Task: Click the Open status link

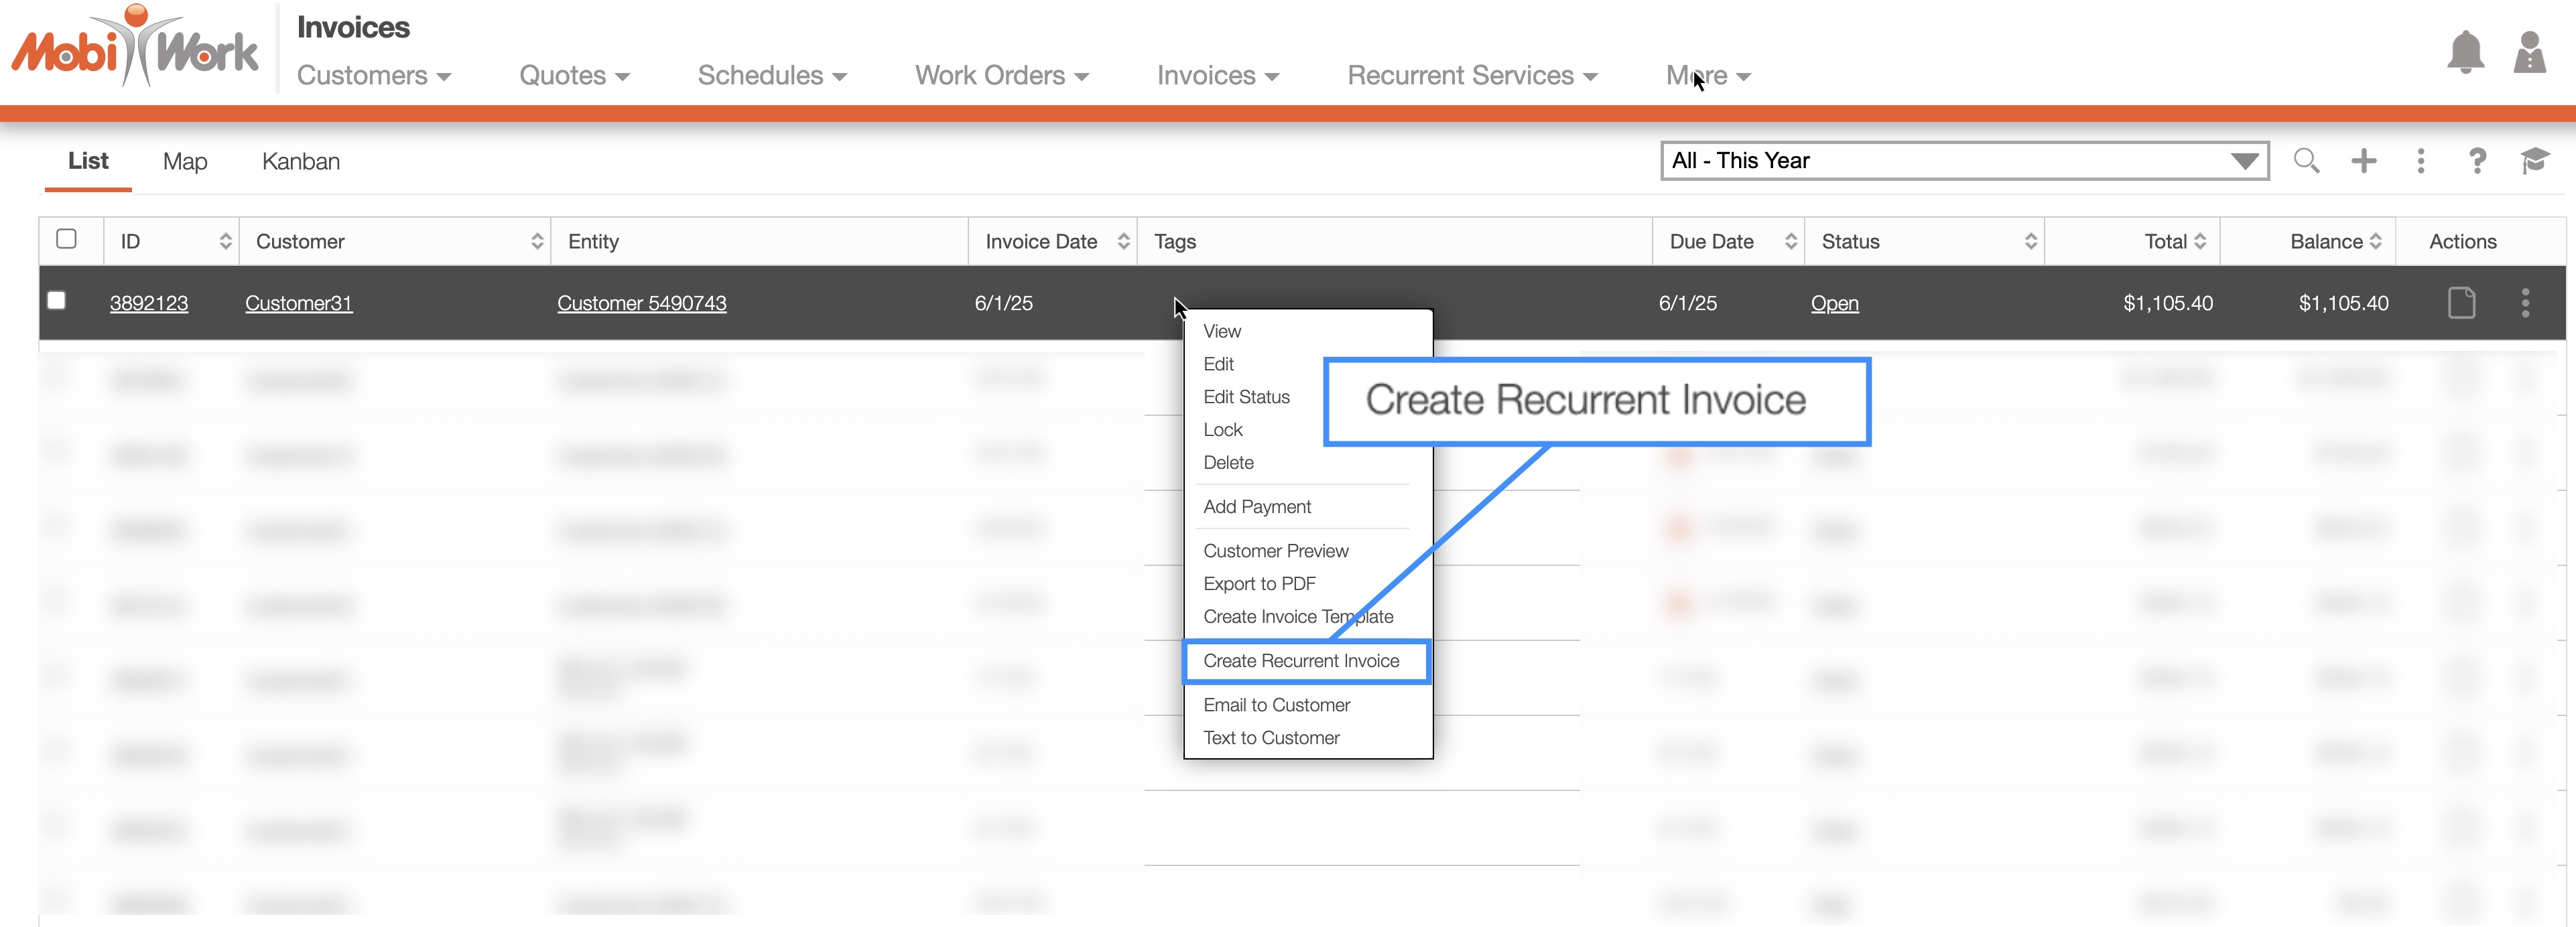Action: tap(1834, 303)
